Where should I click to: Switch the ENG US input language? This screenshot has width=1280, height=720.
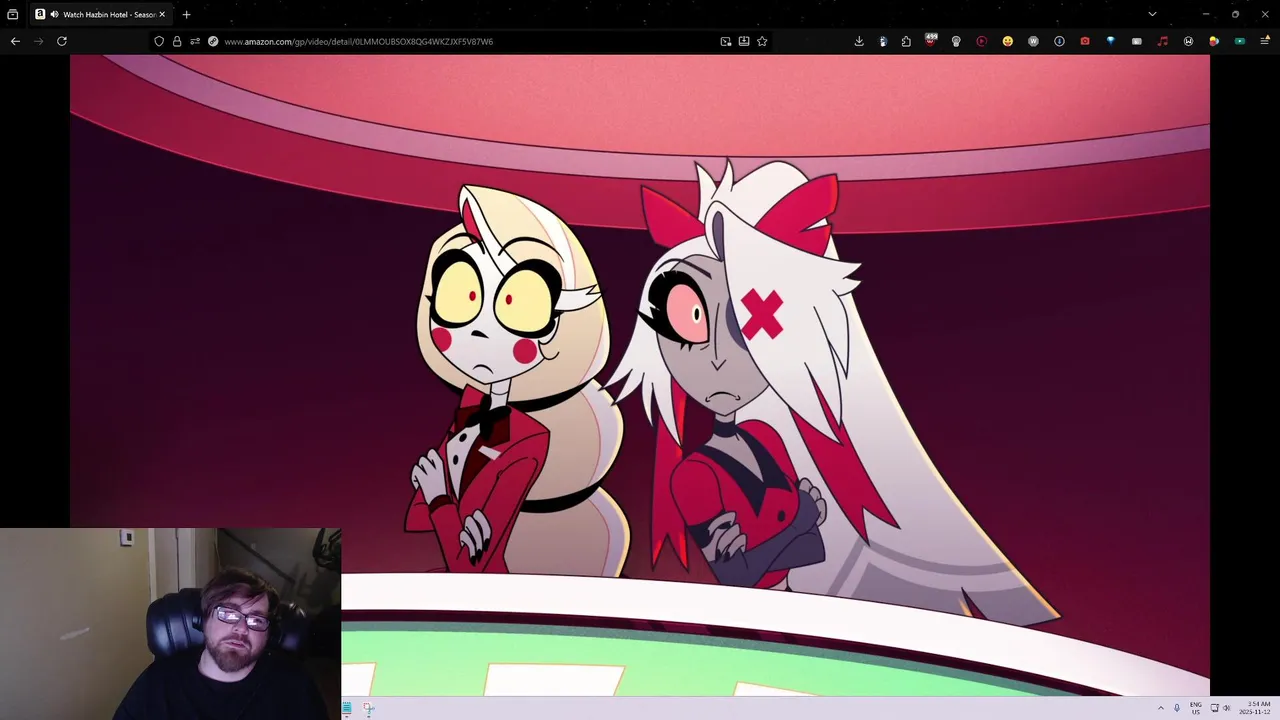(x=1196, y=708)
